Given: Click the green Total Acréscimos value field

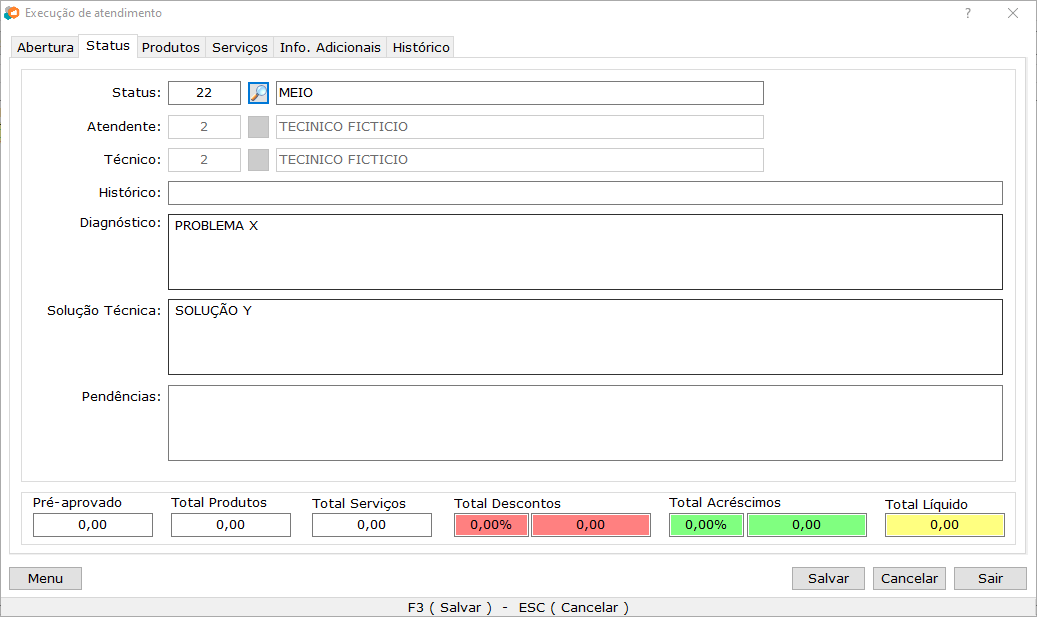Looking at the screenshot, I should [806, 525].
